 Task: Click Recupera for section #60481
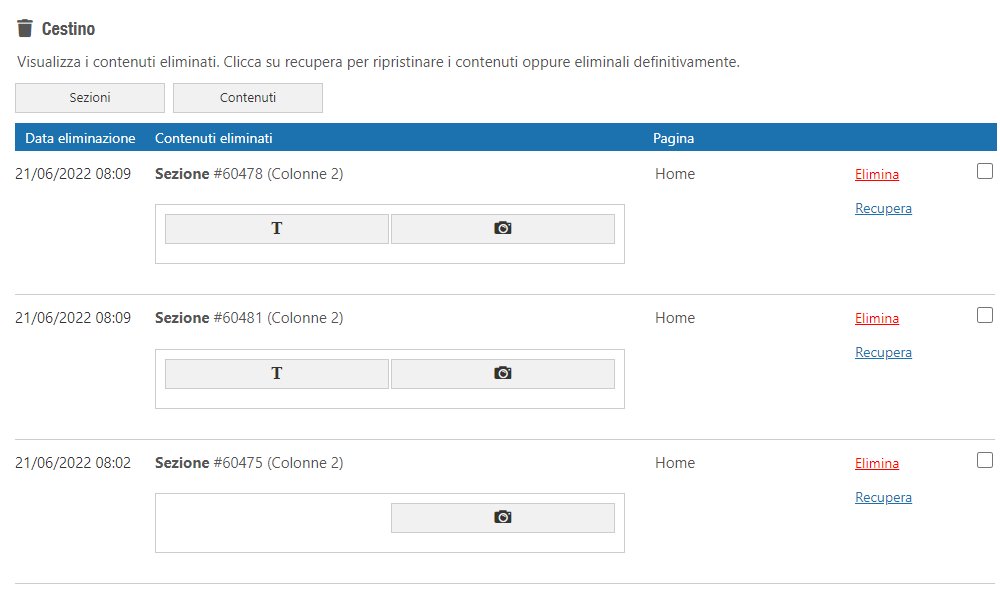pyautogui.click(x=883, y=353)
